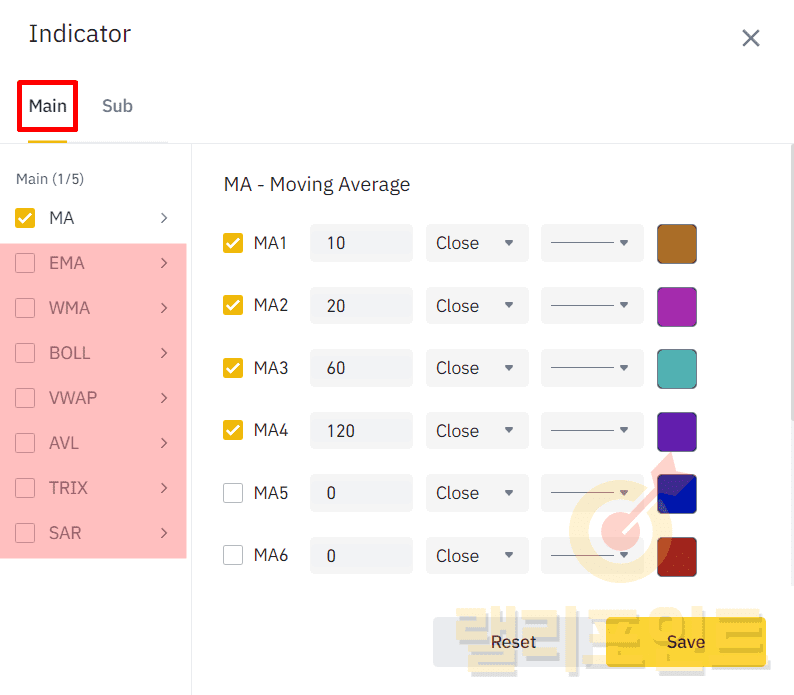This screenshot has width=794, height=695.
Task: Tick the AVL indicator checkbox
Action: point(26,443)
